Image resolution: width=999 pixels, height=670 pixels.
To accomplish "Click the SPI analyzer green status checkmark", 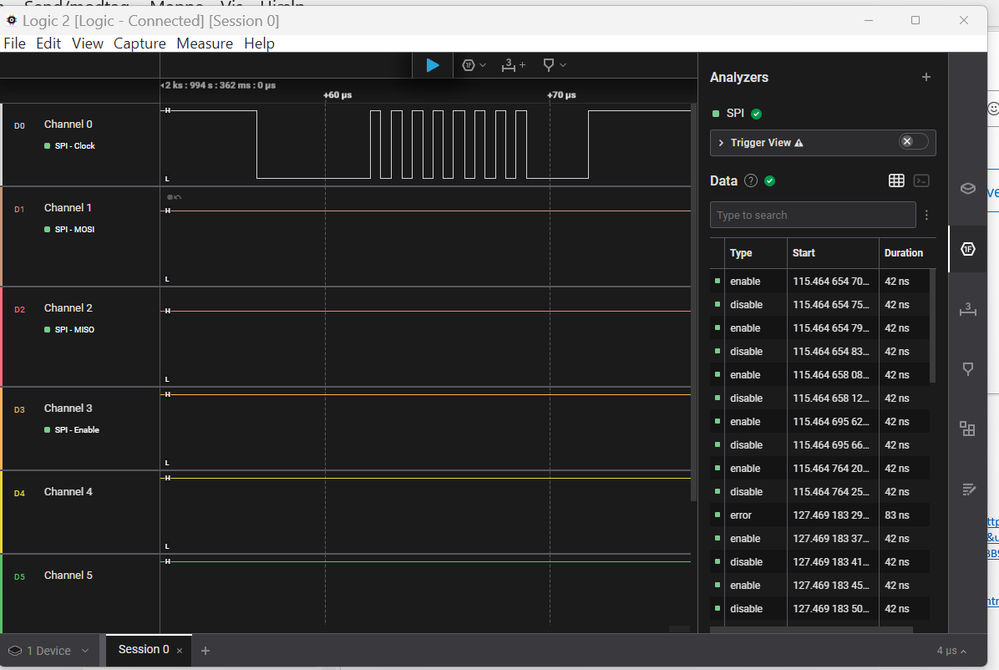I will pyautogui.click(x=756, y=114).
